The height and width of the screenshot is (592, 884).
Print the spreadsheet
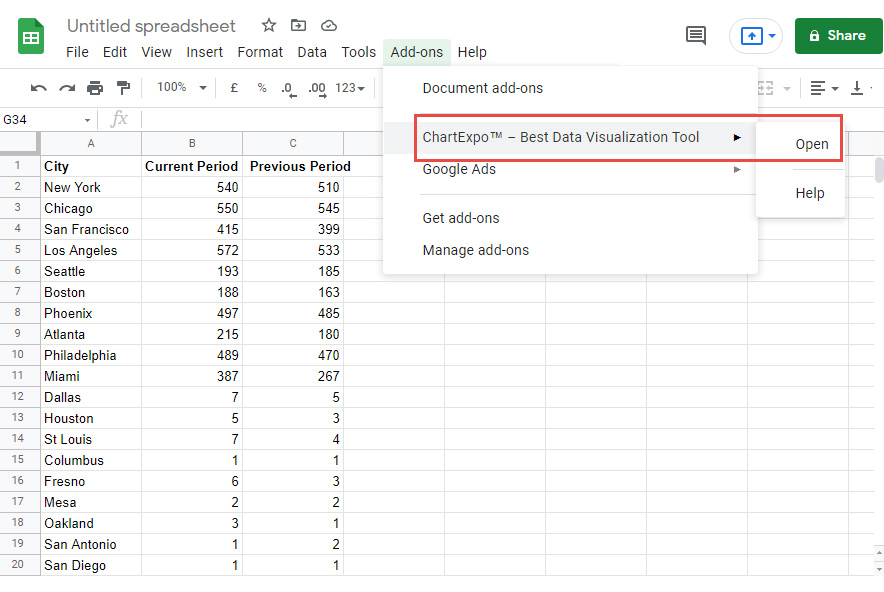pos(95,88)
